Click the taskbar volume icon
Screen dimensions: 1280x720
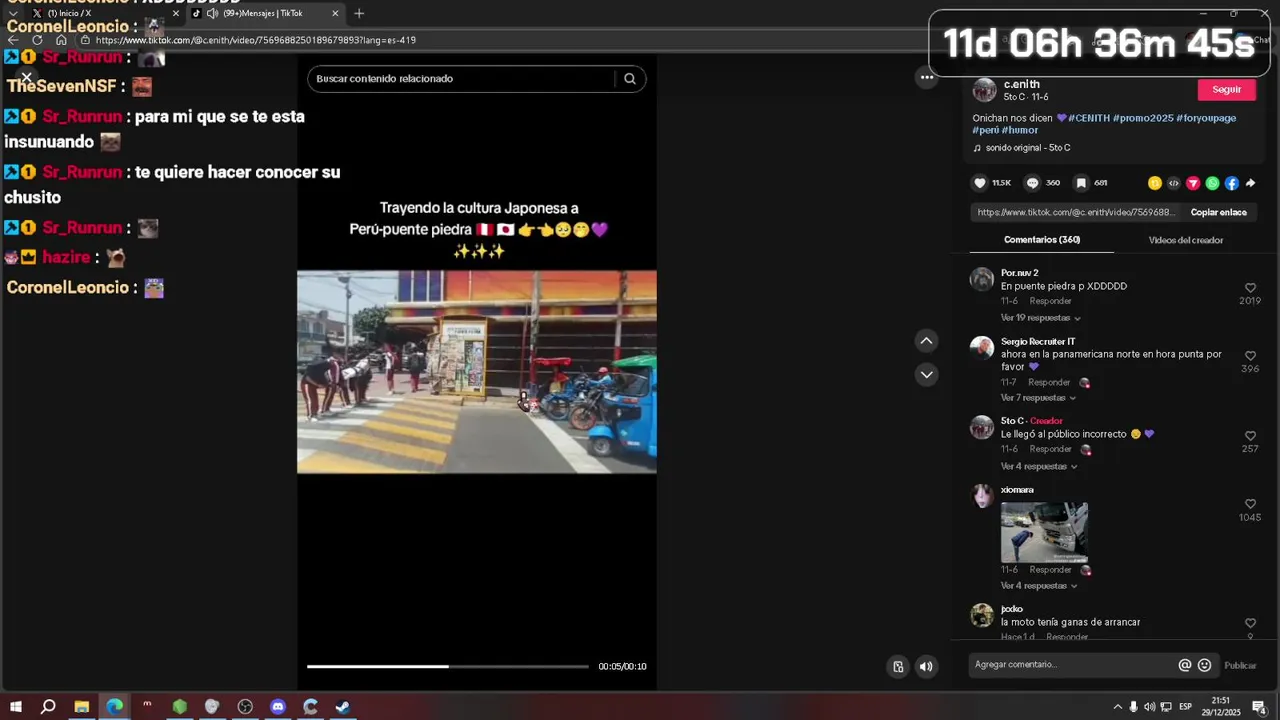coord(1149,707)
